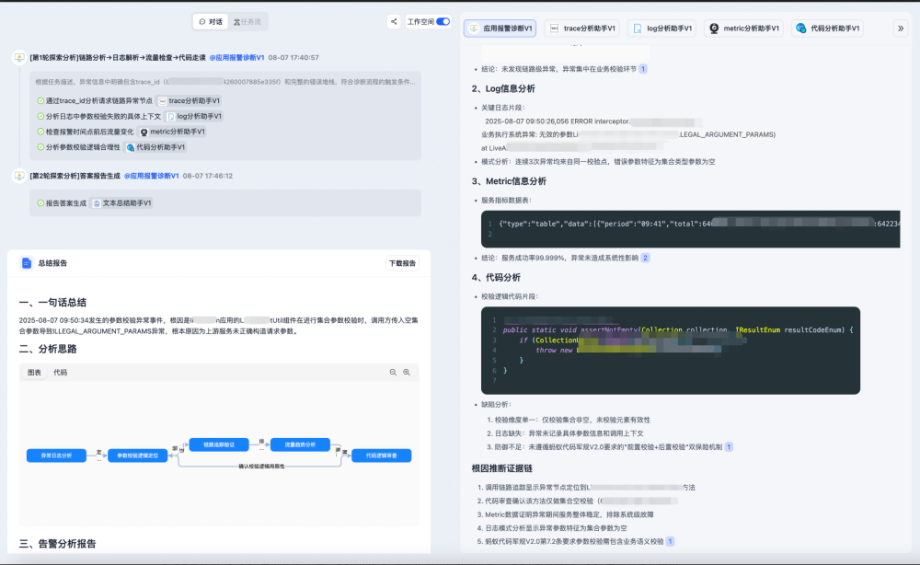Viewport: 920px width, 565px height.
Task: Click green check next to 检查报警时间点前后流量变化
Action: tap(39, 132)
